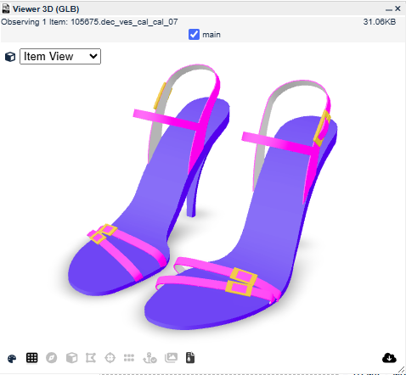The width and height of the screenshot is (406, 375).
Task: Click the zipped file icon
Action: (190, 358)
